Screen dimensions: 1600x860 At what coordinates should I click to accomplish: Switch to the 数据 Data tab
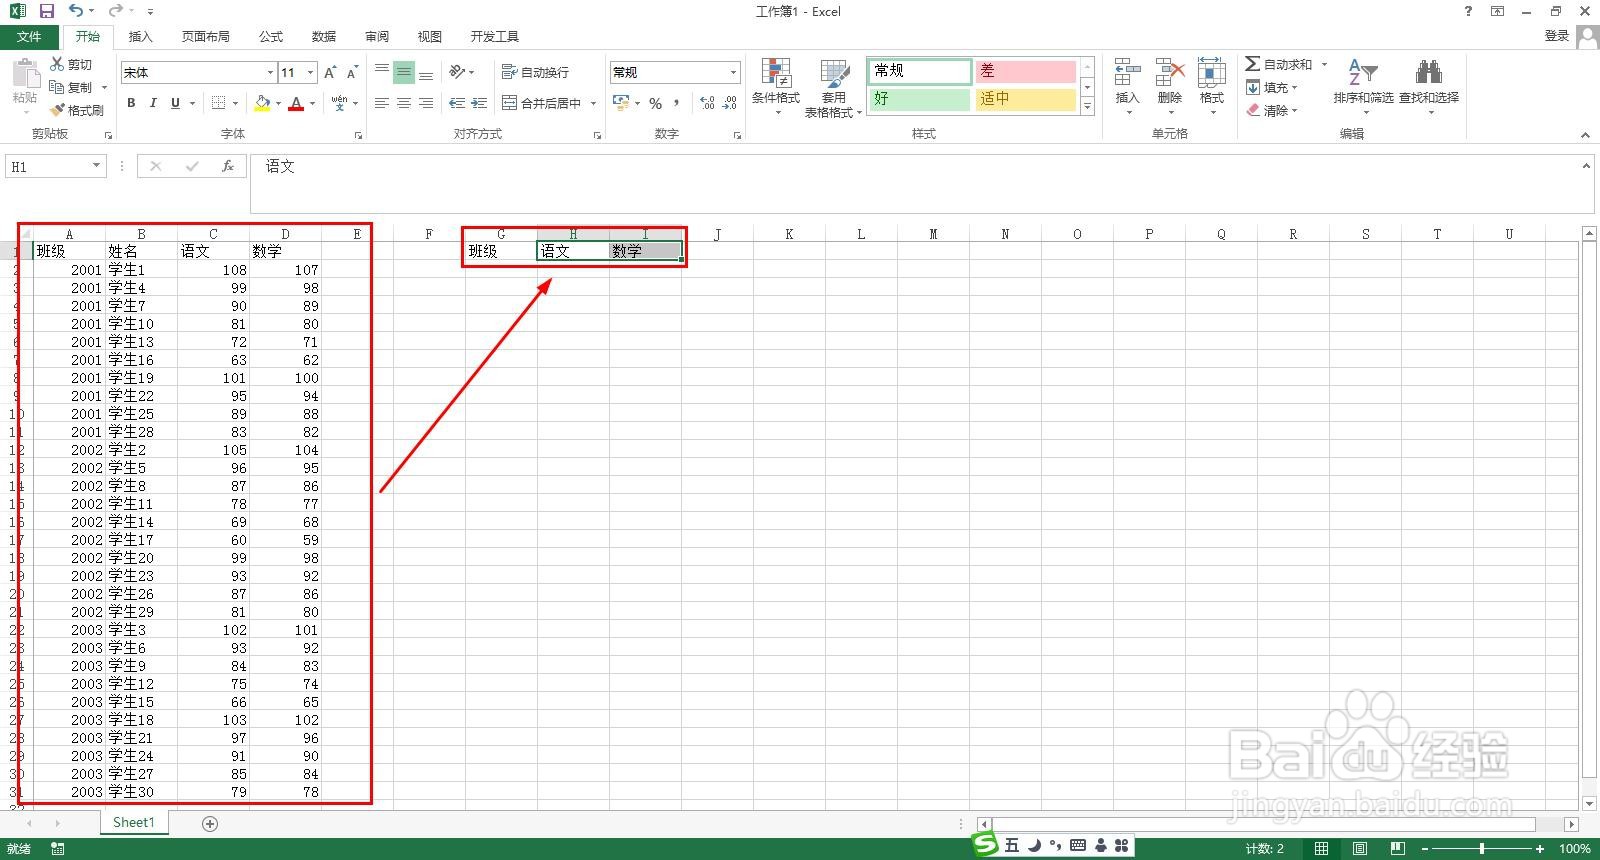pos(324,37)
